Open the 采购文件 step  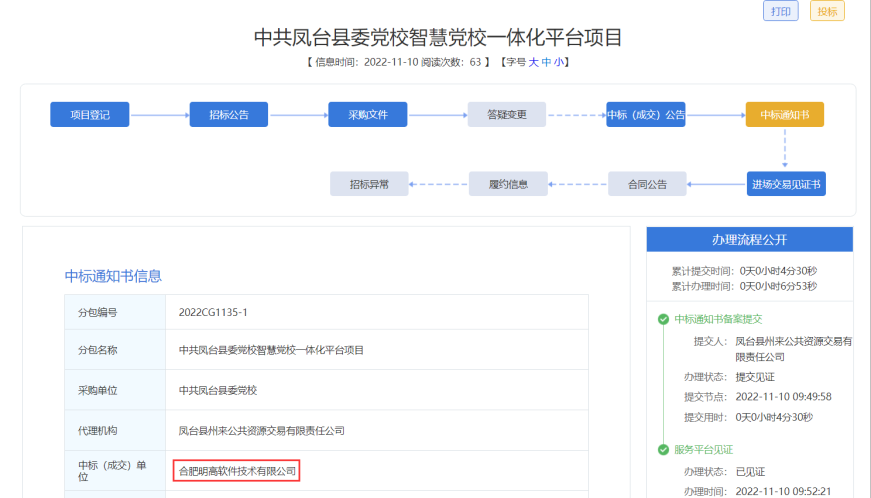click(368, 114)
